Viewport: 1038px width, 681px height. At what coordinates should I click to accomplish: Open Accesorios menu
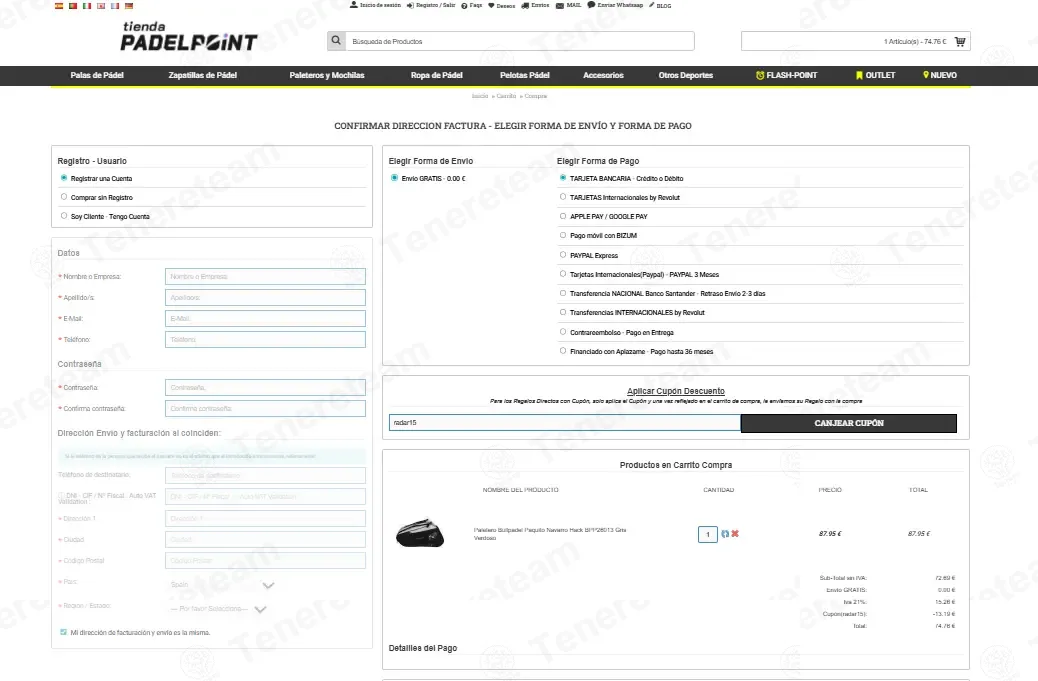point(603,75)
